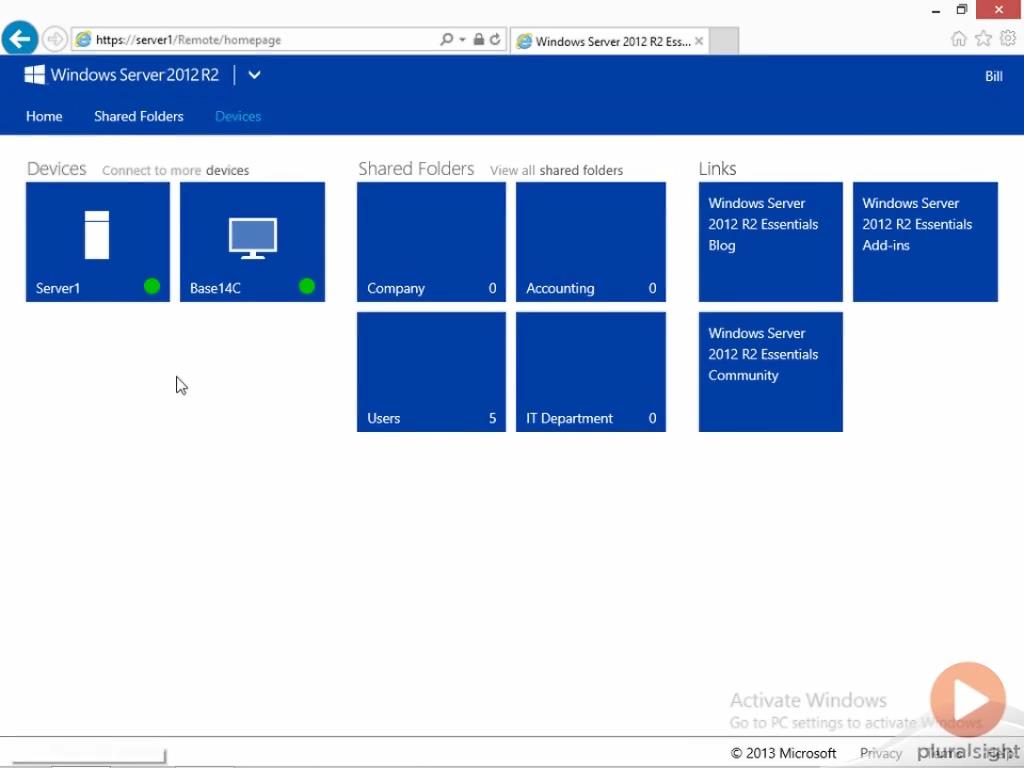Open browser Tools gear icon
This screenshot has width=1024, height=768.
[1008, 39]
